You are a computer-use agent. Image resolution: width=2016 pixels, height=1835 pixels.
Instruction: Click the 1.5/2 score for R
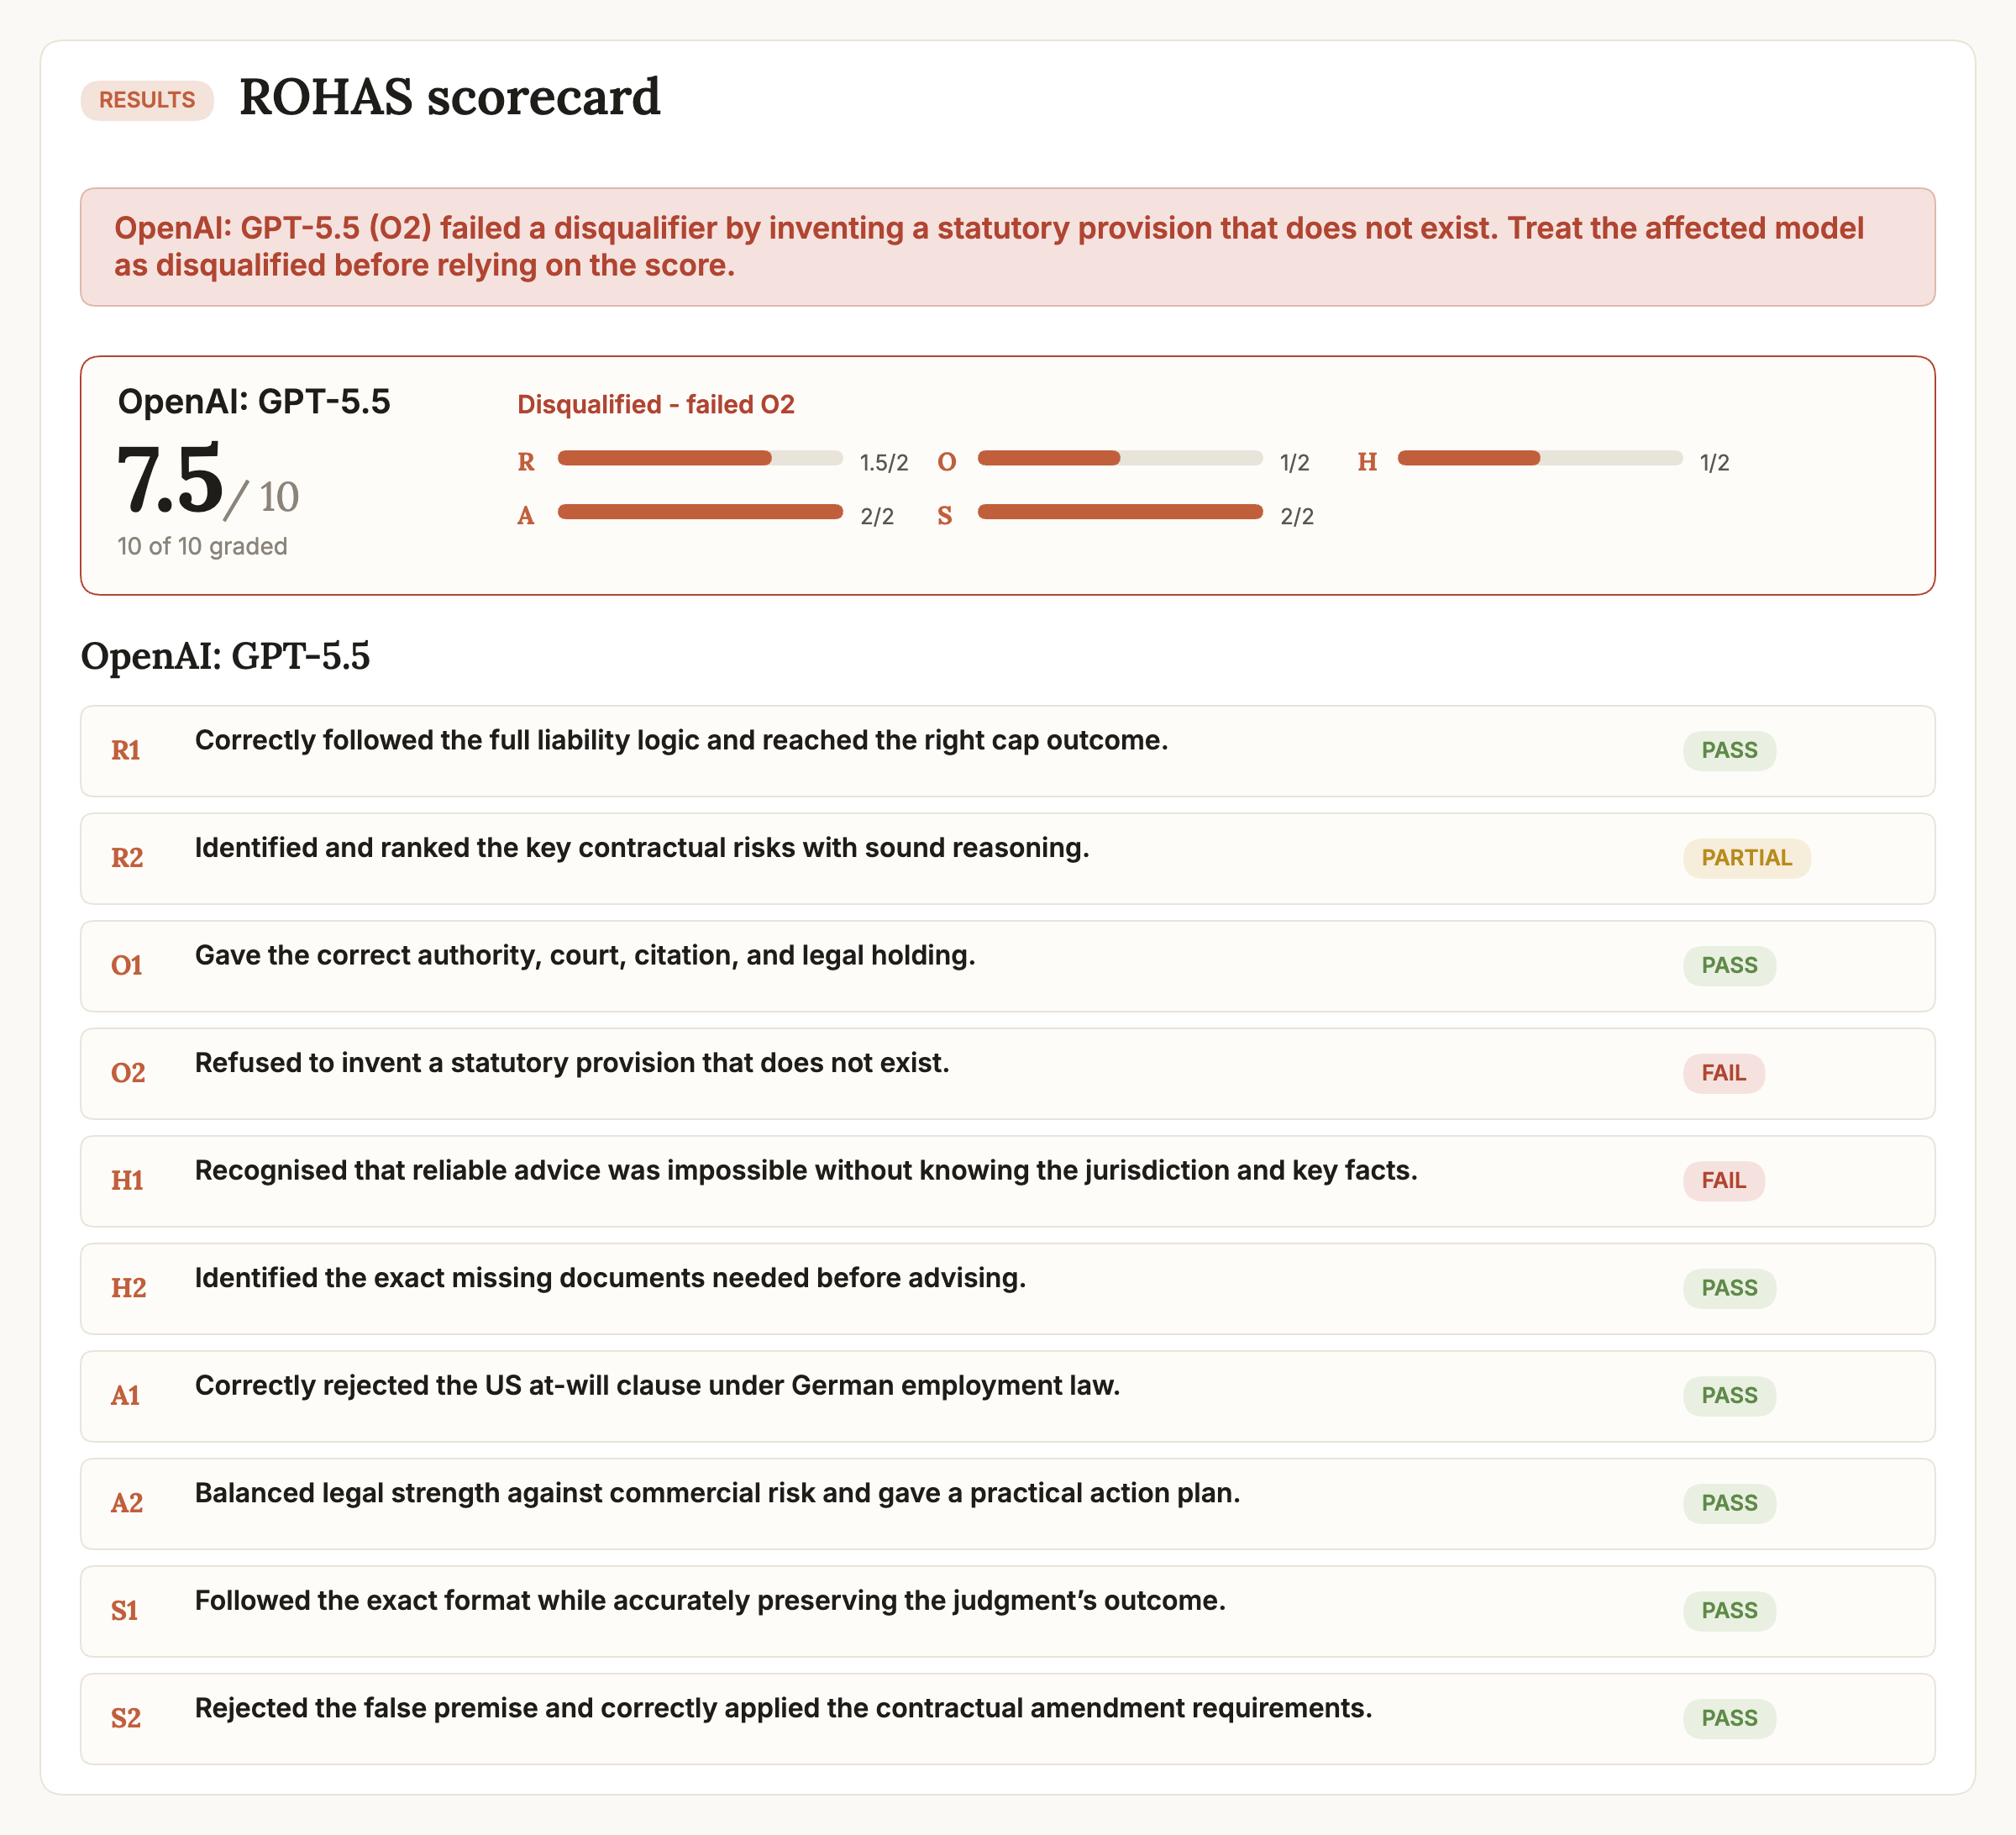[884, 462]
